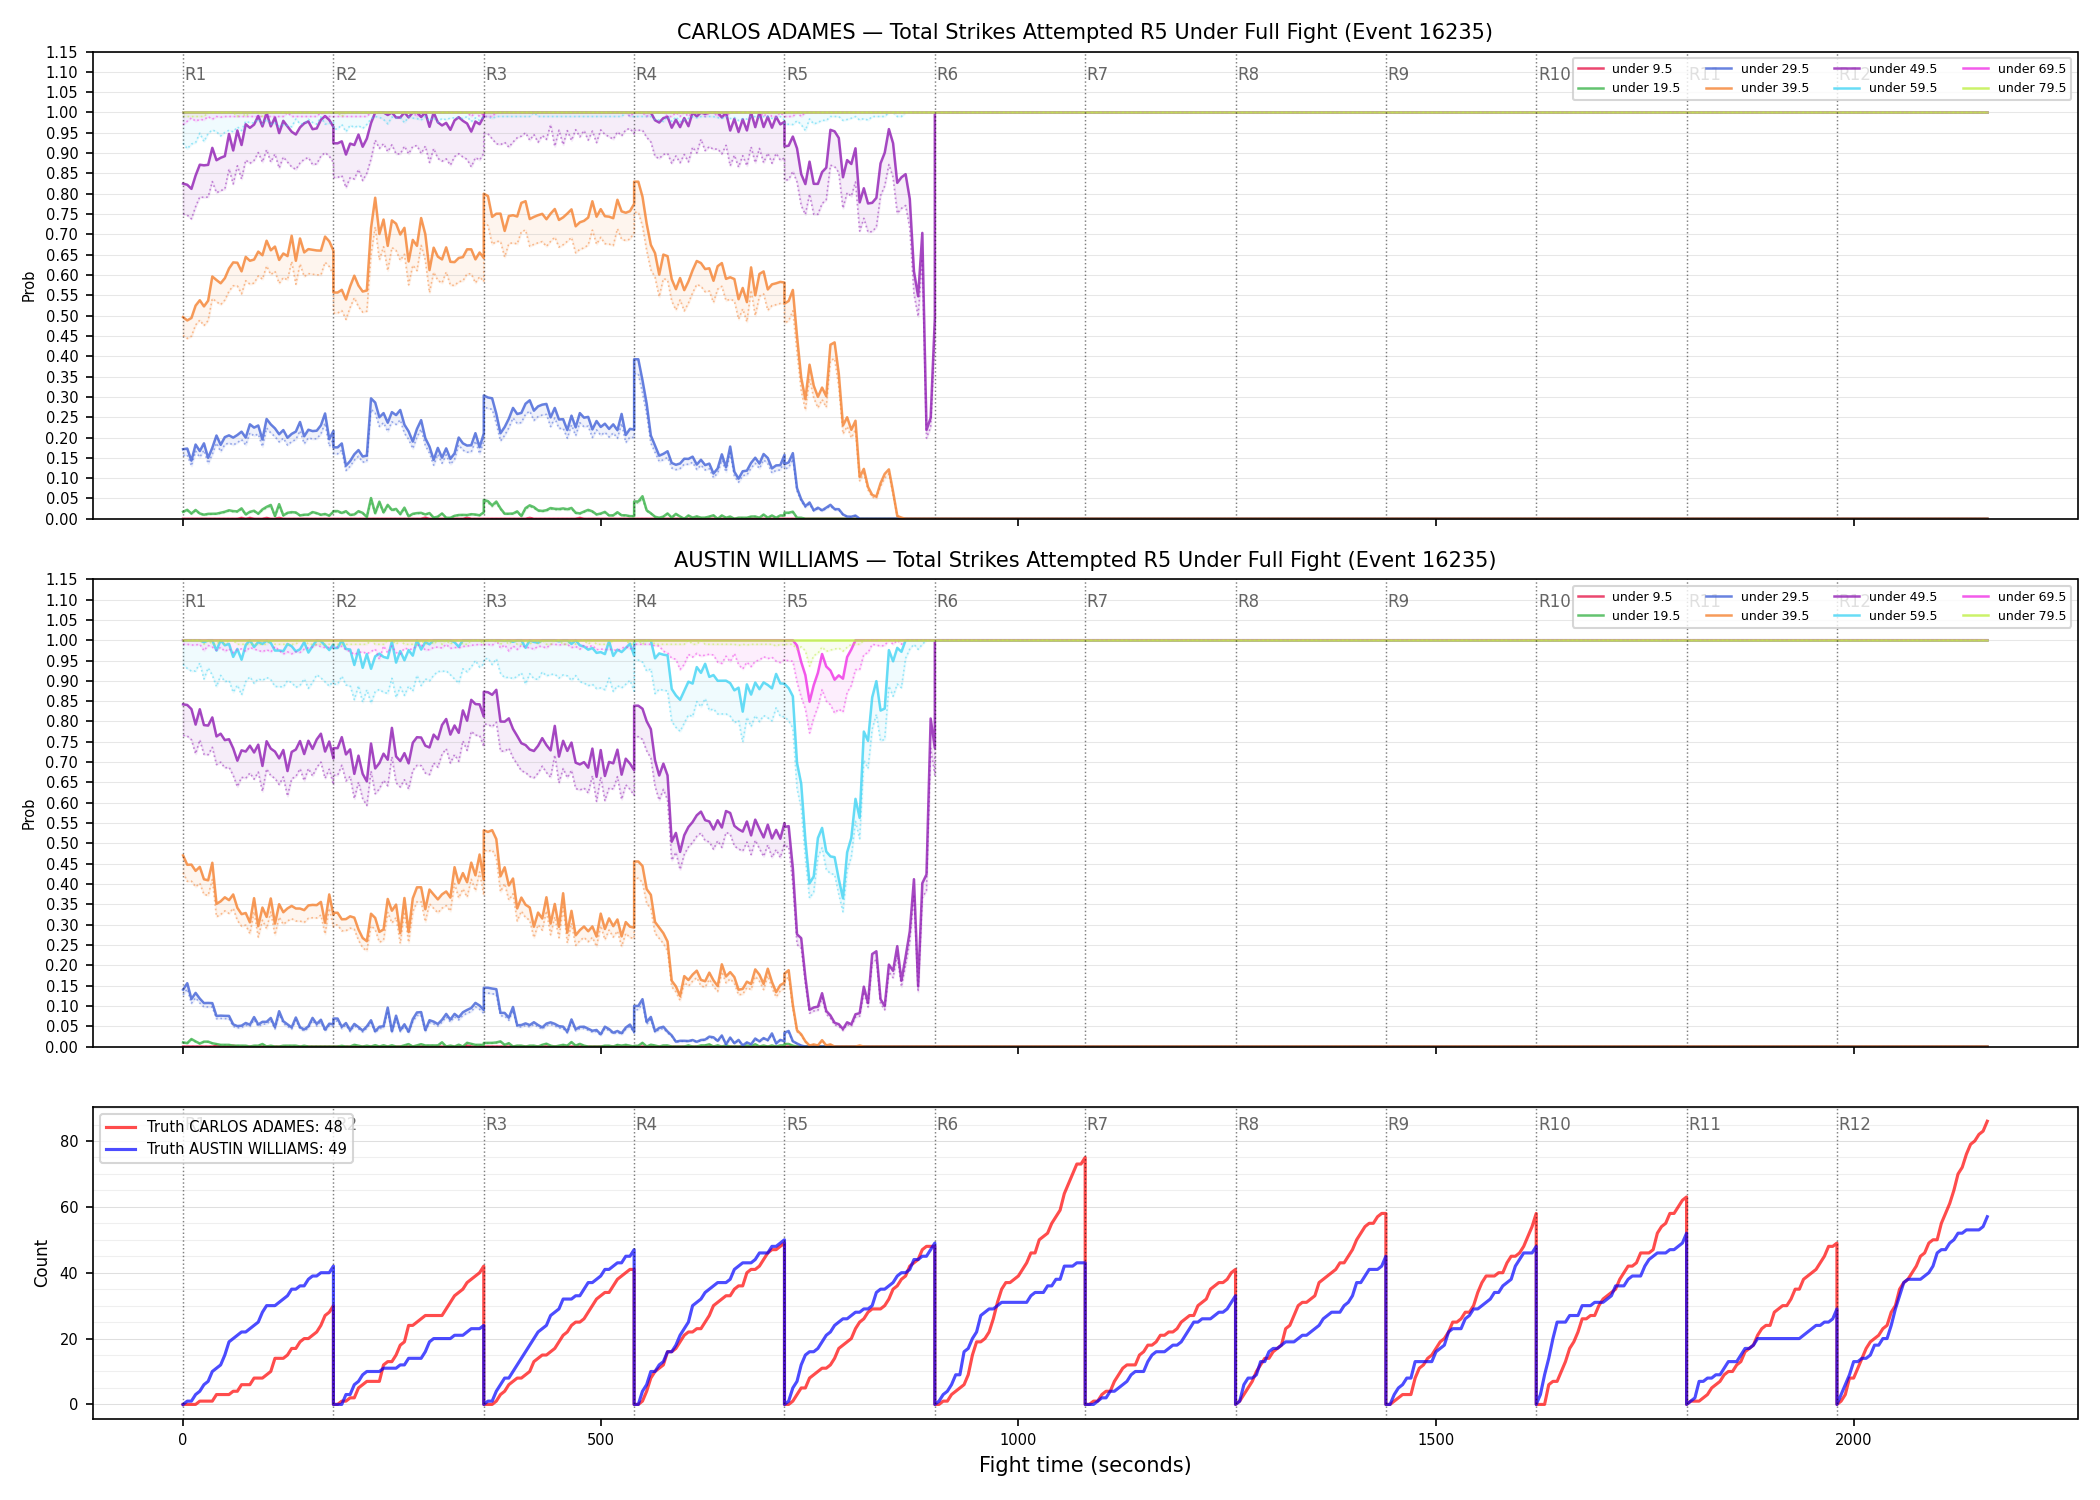Click the 500 tick on the x-axis
Viewport: 2100px width, 1500px height.
pos(600,1440)
